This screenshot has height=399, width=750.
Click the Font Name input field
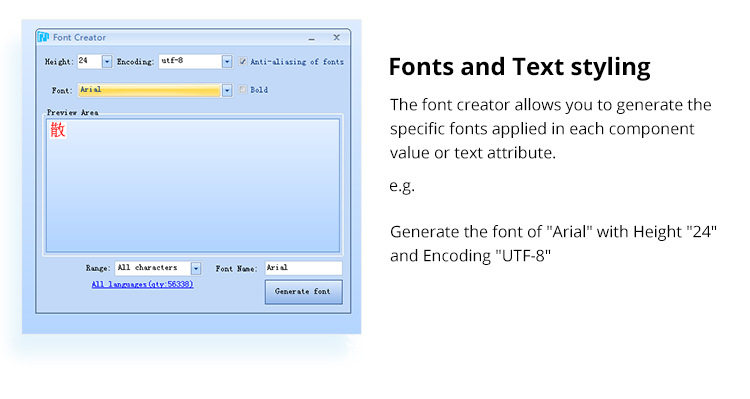[304, 268]
